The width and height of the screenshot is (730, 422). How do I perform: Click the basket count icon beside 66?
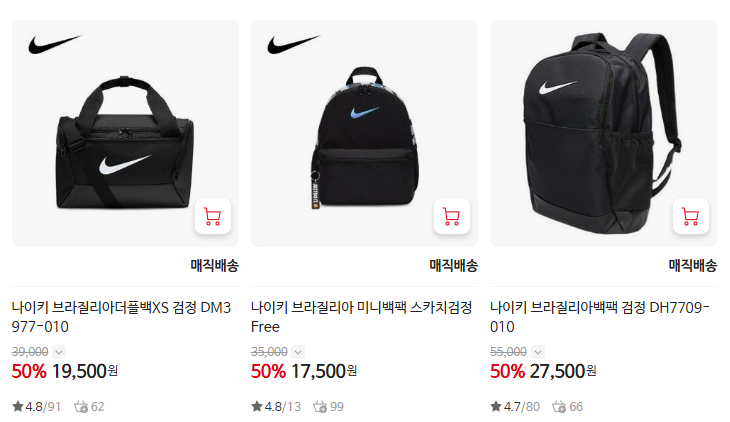pyautogui.click(x=559, y=407)
